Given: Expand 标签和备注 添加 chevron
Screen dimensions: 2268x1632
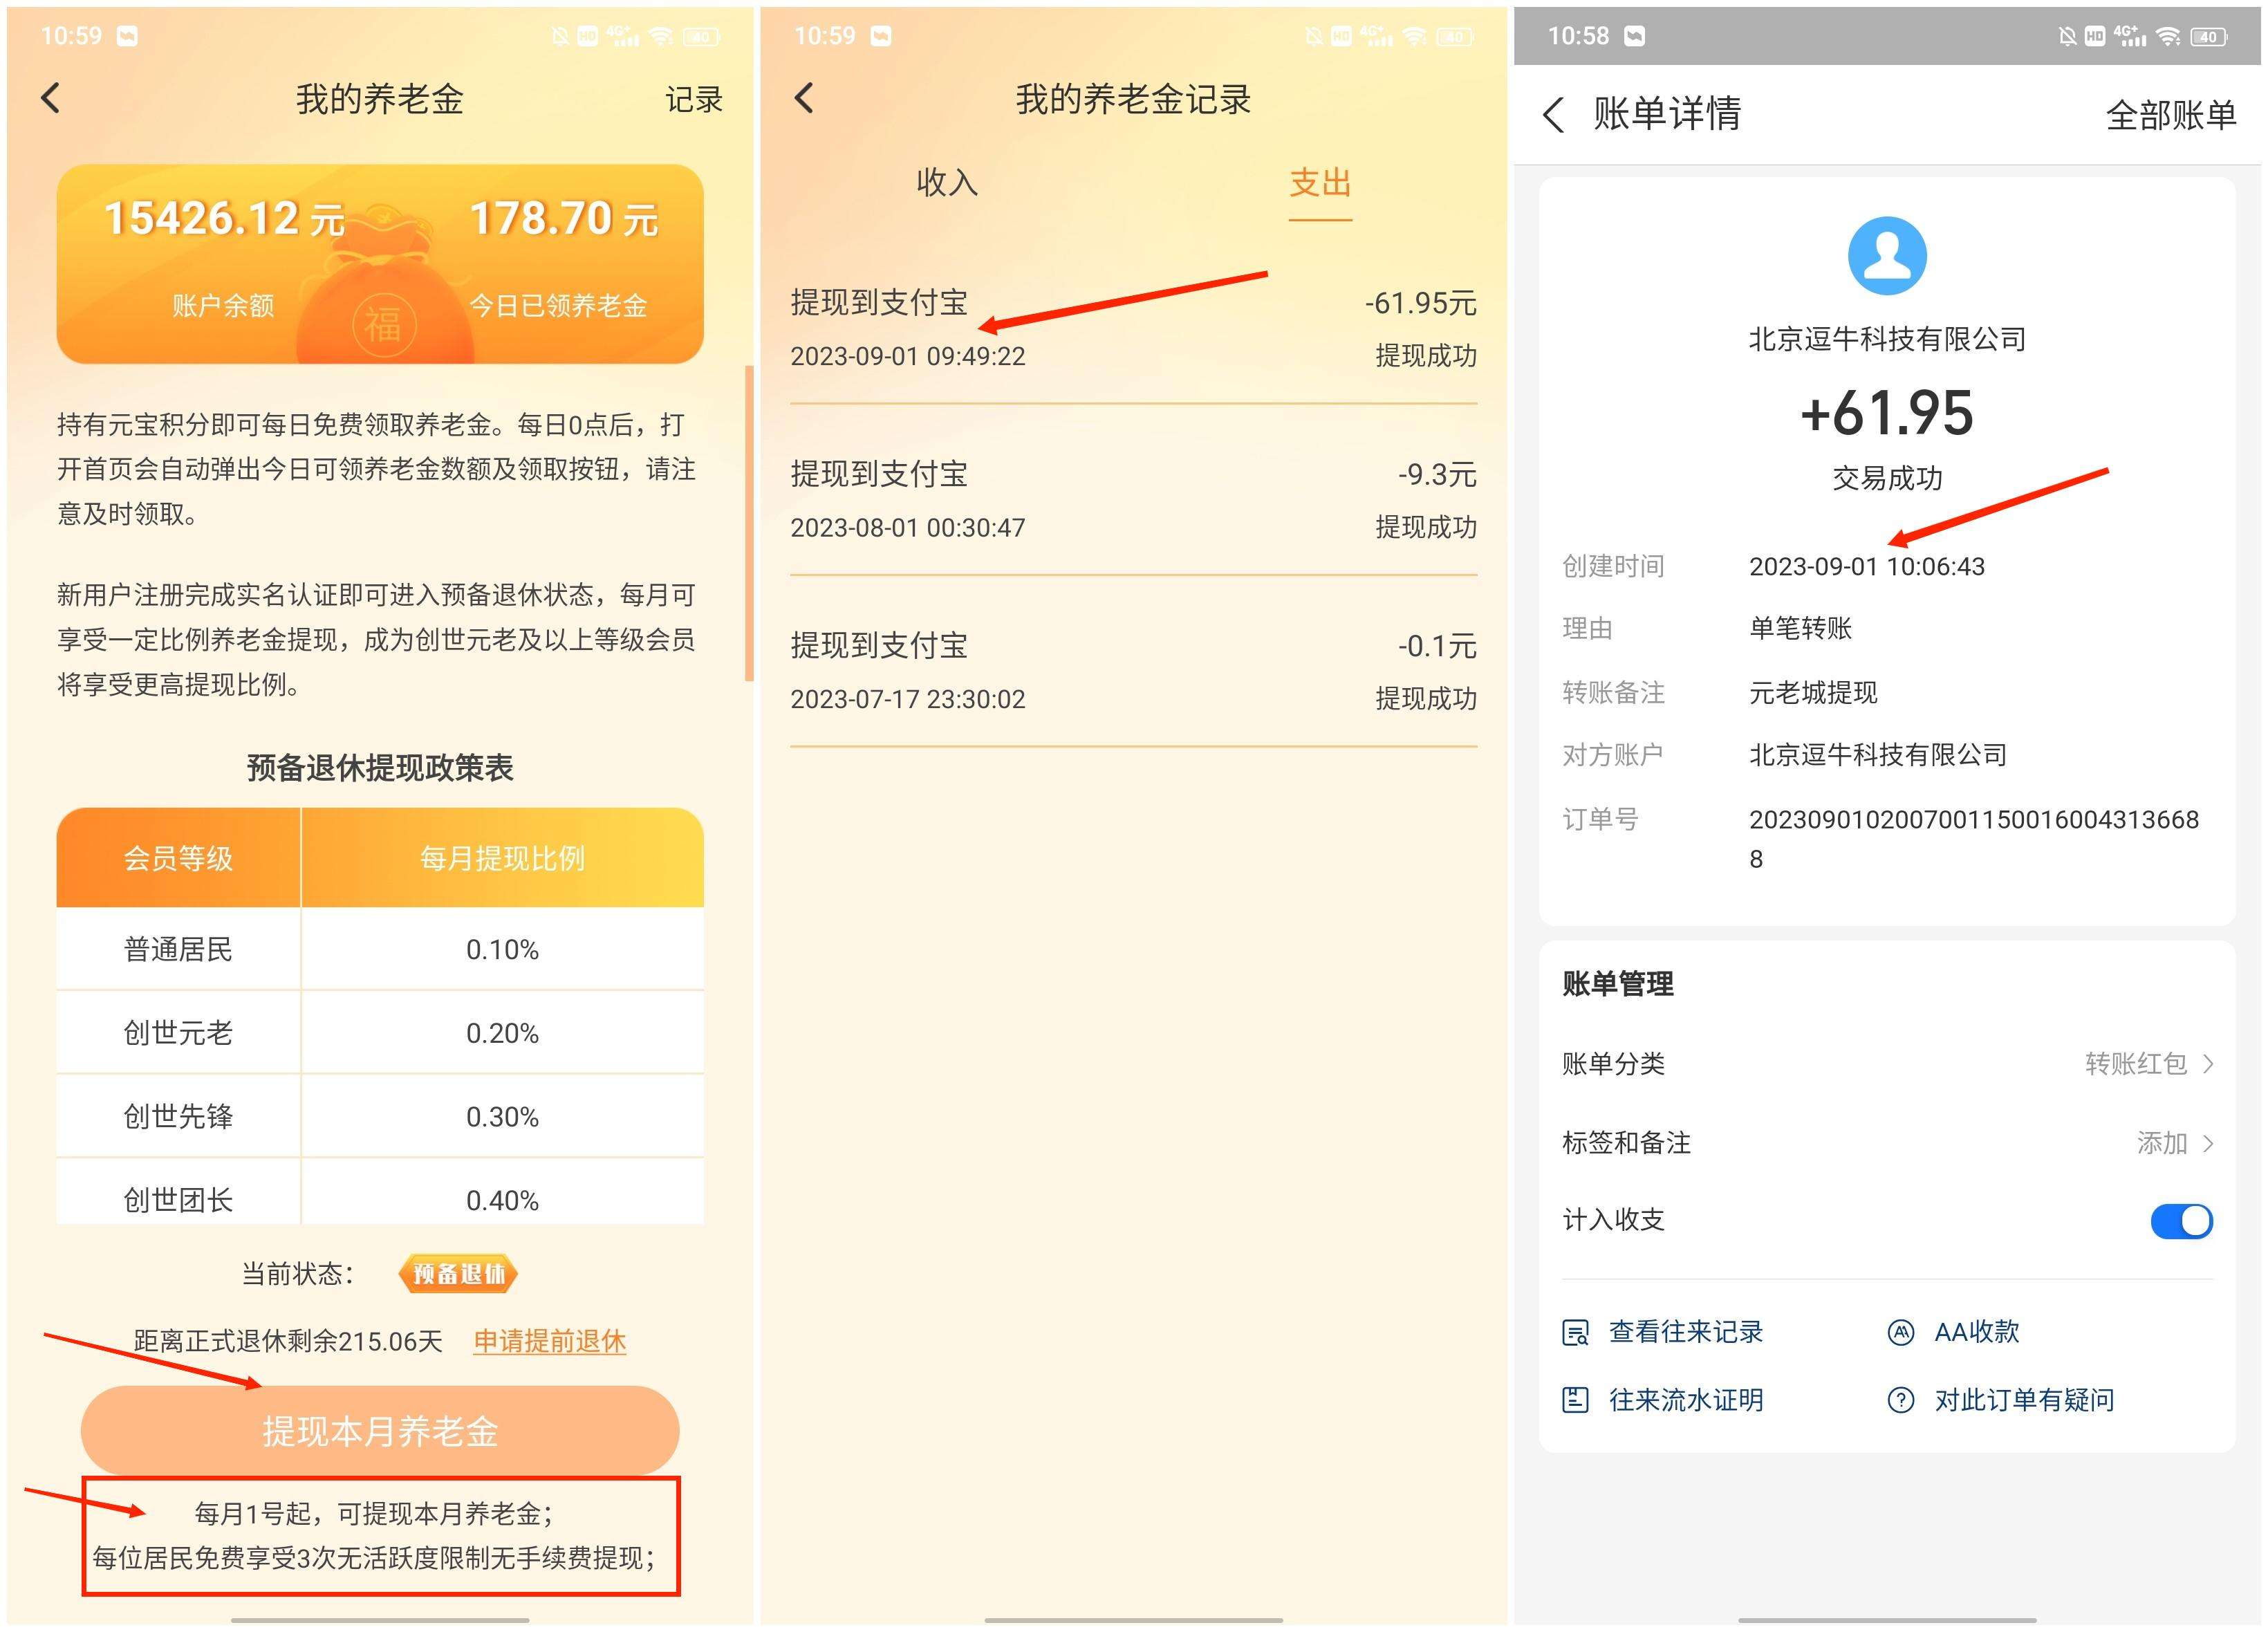Looking at the screenshot, I should (x=2207, y=1143).
